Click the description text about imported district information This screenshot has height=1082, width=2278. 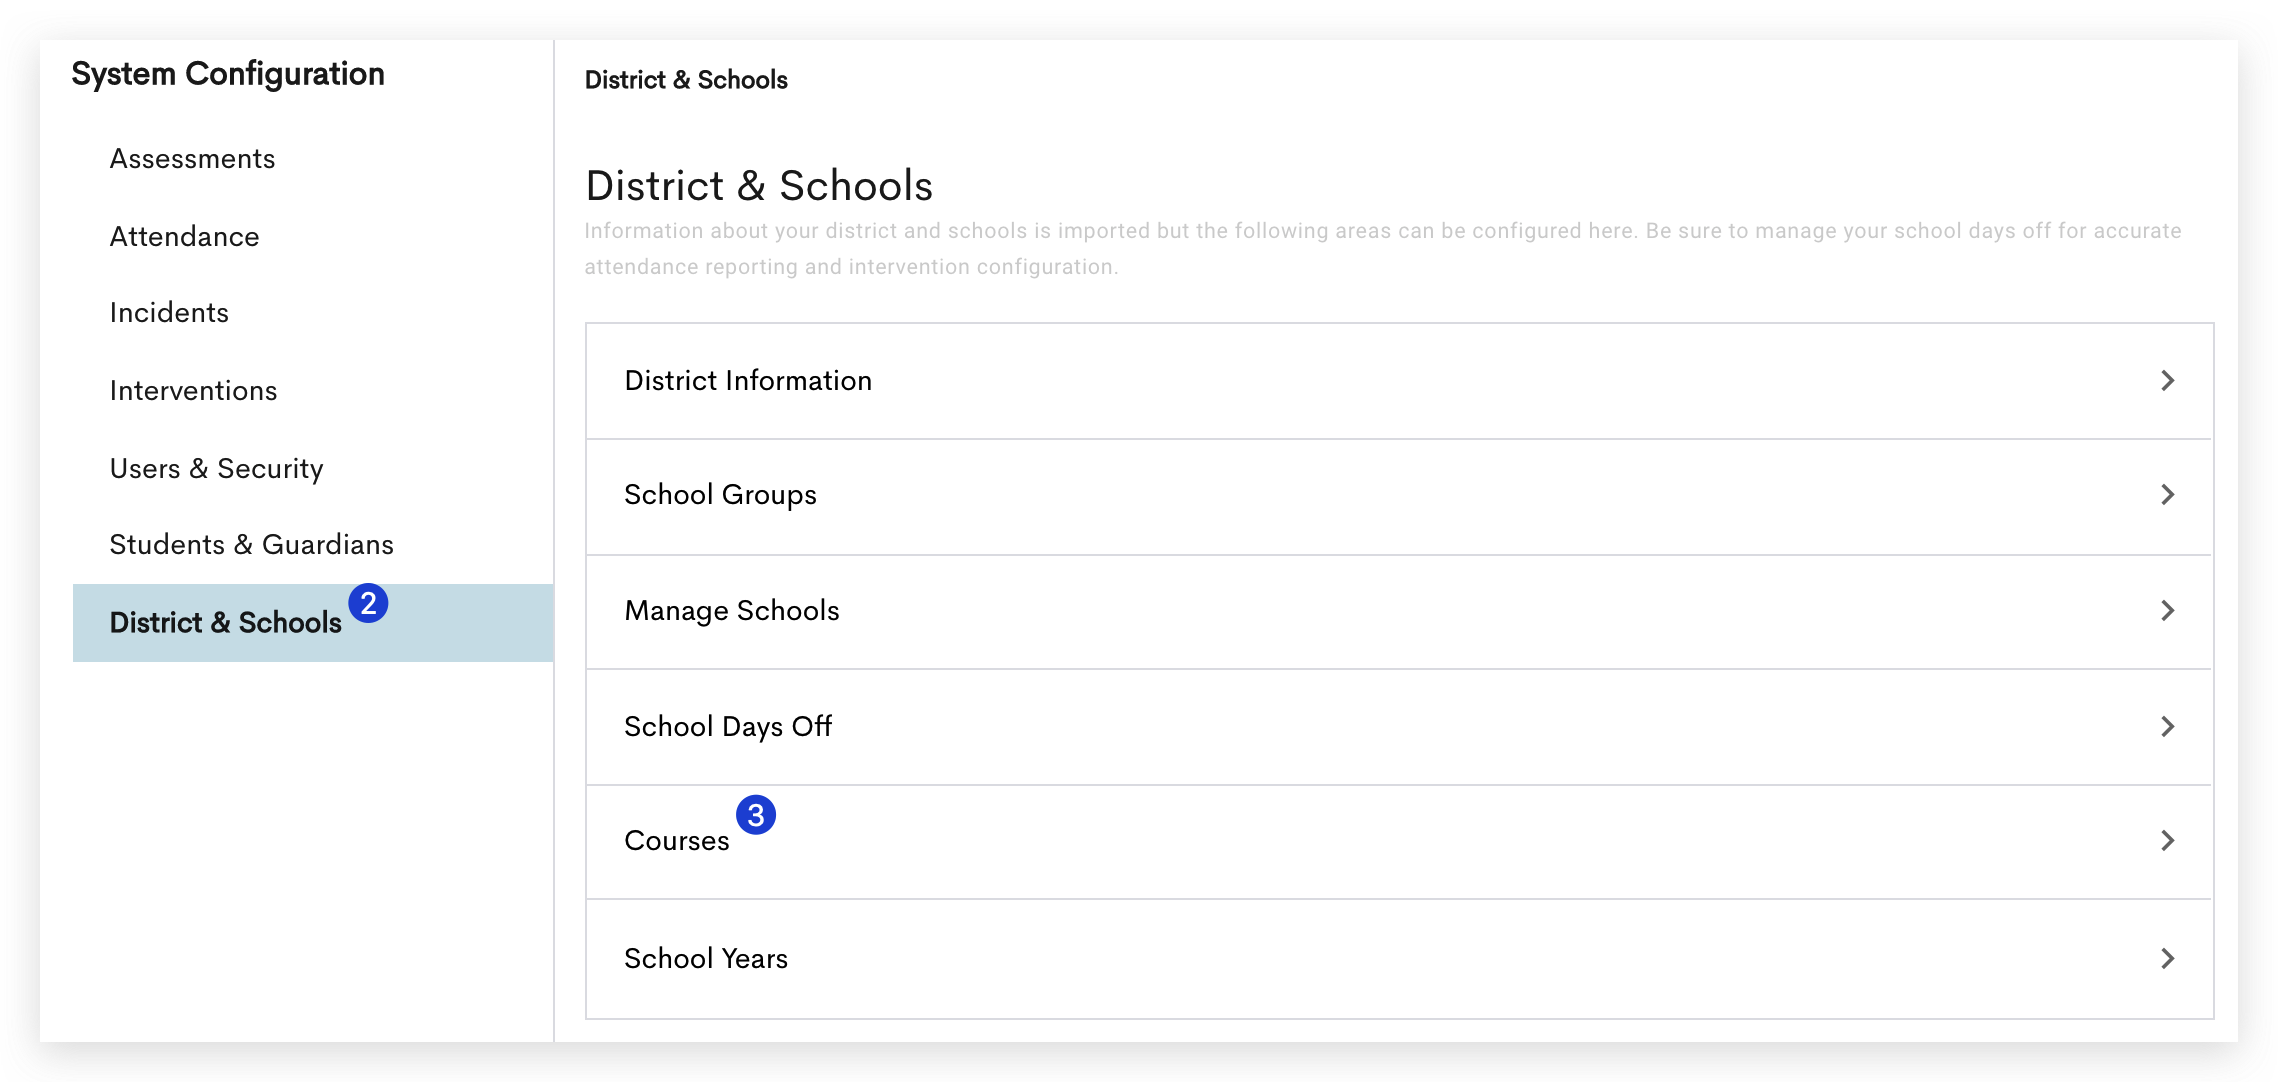click(1383, 249)
